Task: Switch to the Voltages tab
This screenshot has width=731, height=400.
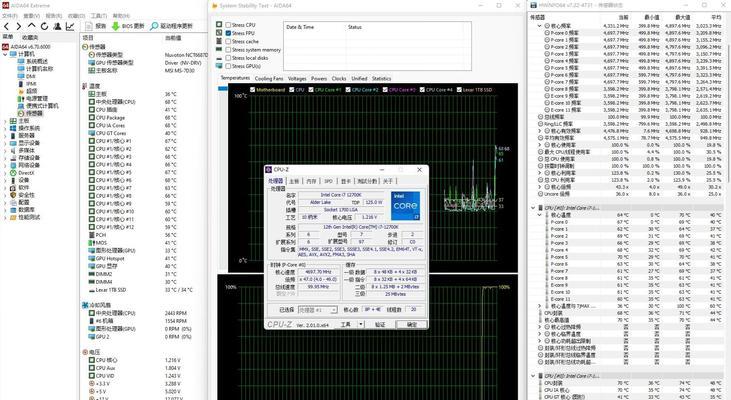Action: click(x=297, y=79)
